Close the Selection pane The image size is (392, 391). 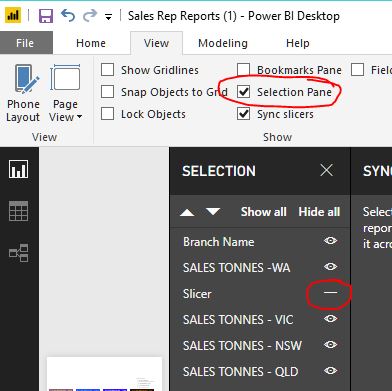coord(326,170)
